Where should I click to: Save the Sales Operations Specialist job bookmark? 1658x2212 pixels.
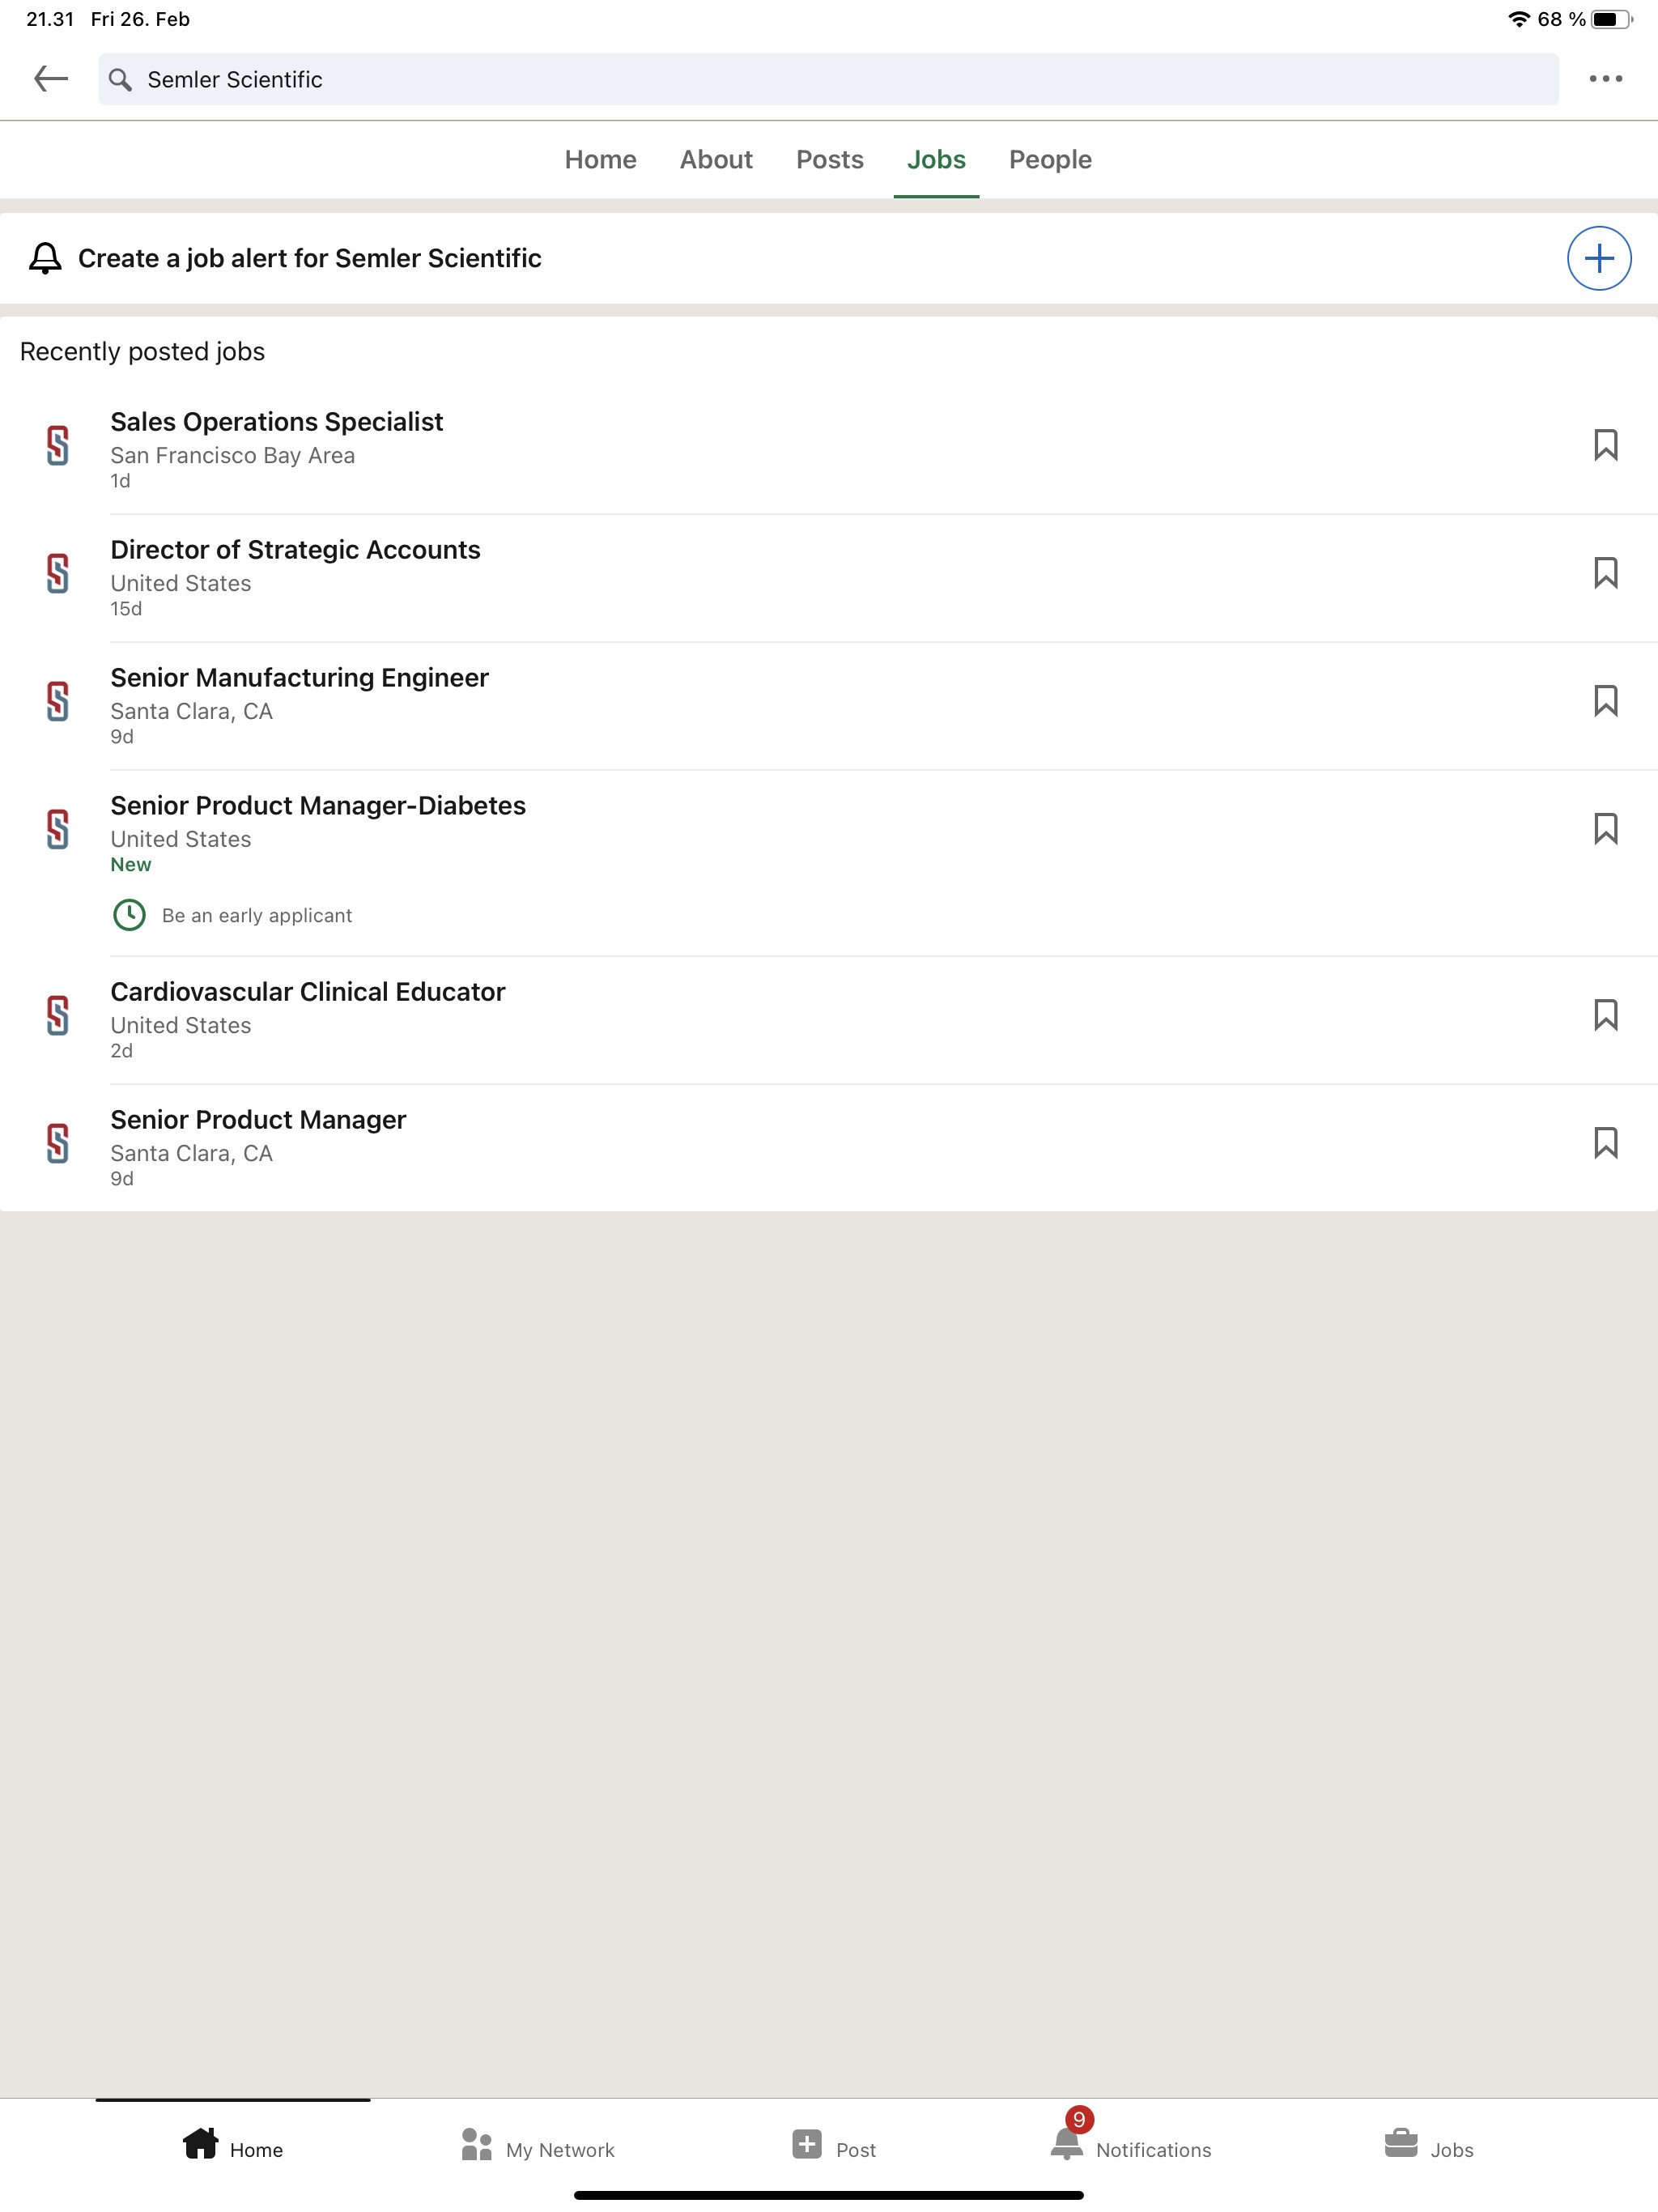click(1605, 445)
